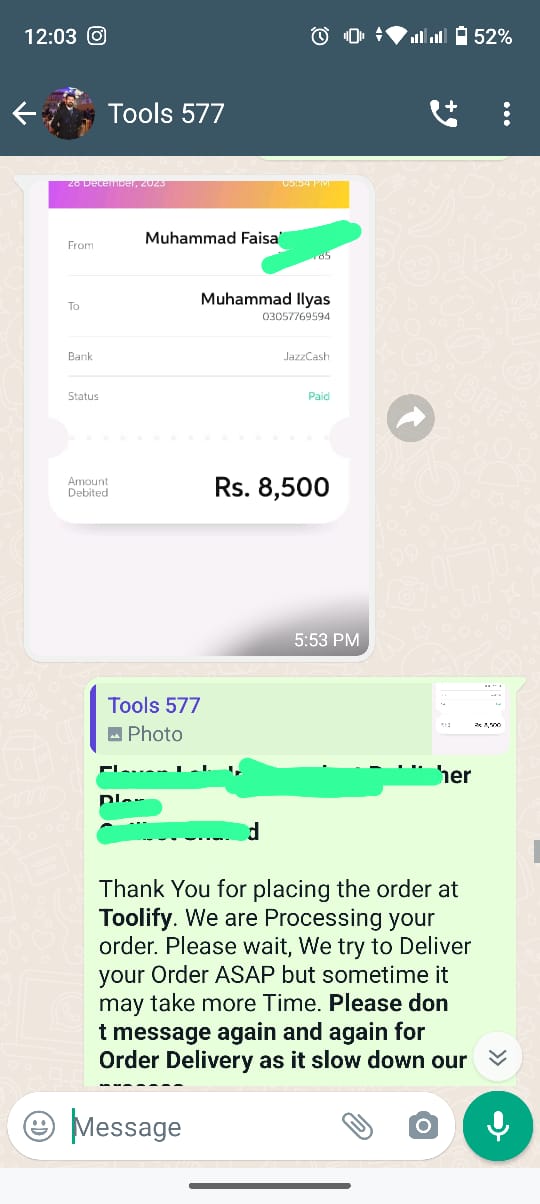Forward the payment receipt image
Viewport: 540px width, 1204px height.
pyautogui.click(x=411, y=418)
